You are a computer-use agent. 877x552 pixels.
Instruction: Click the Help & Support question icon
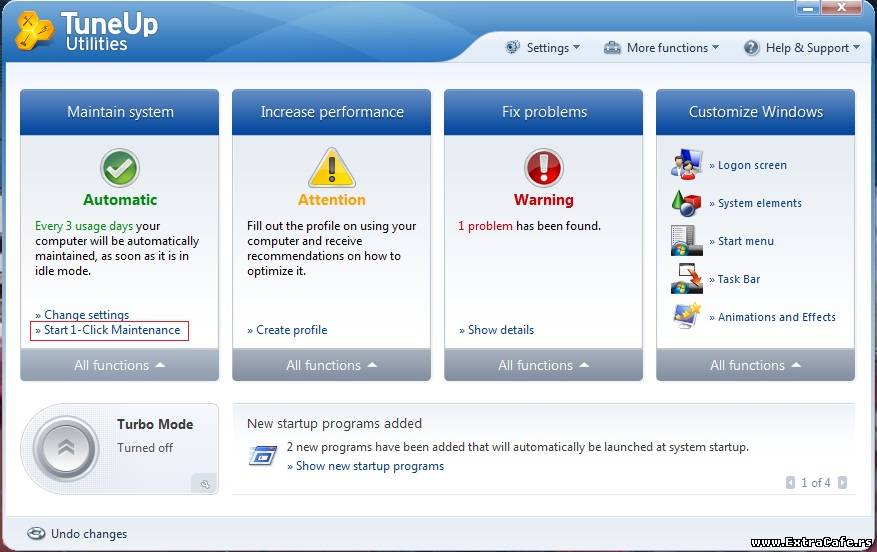point(752,48)
